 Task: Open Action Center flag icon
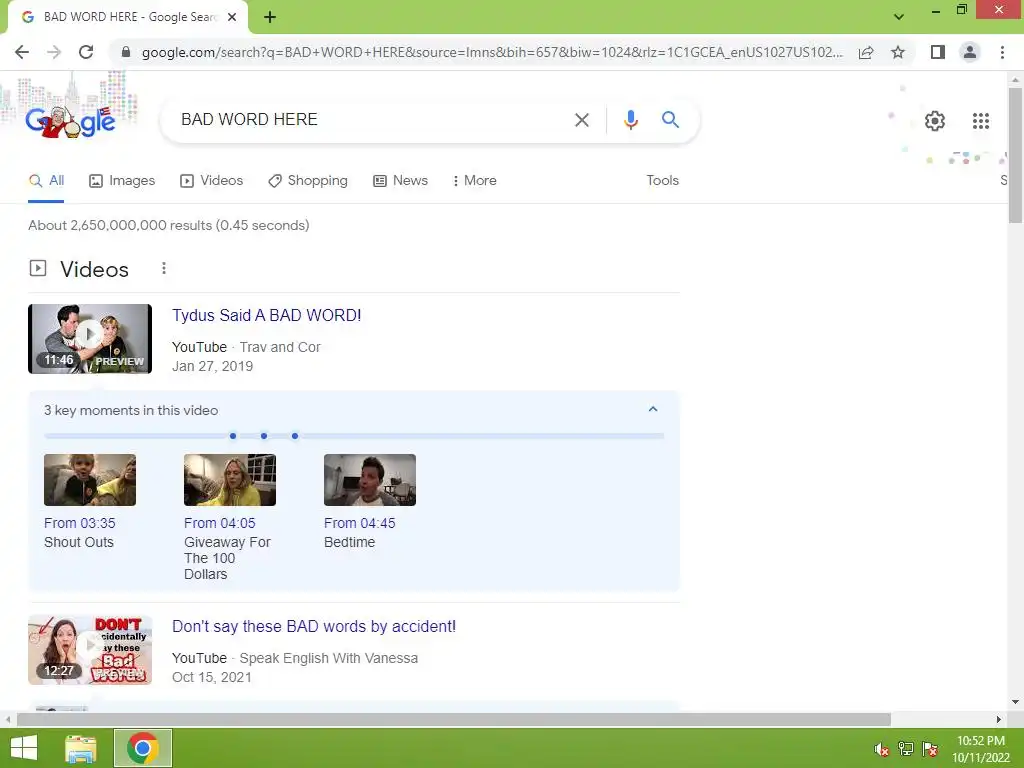tap(930, 749)
